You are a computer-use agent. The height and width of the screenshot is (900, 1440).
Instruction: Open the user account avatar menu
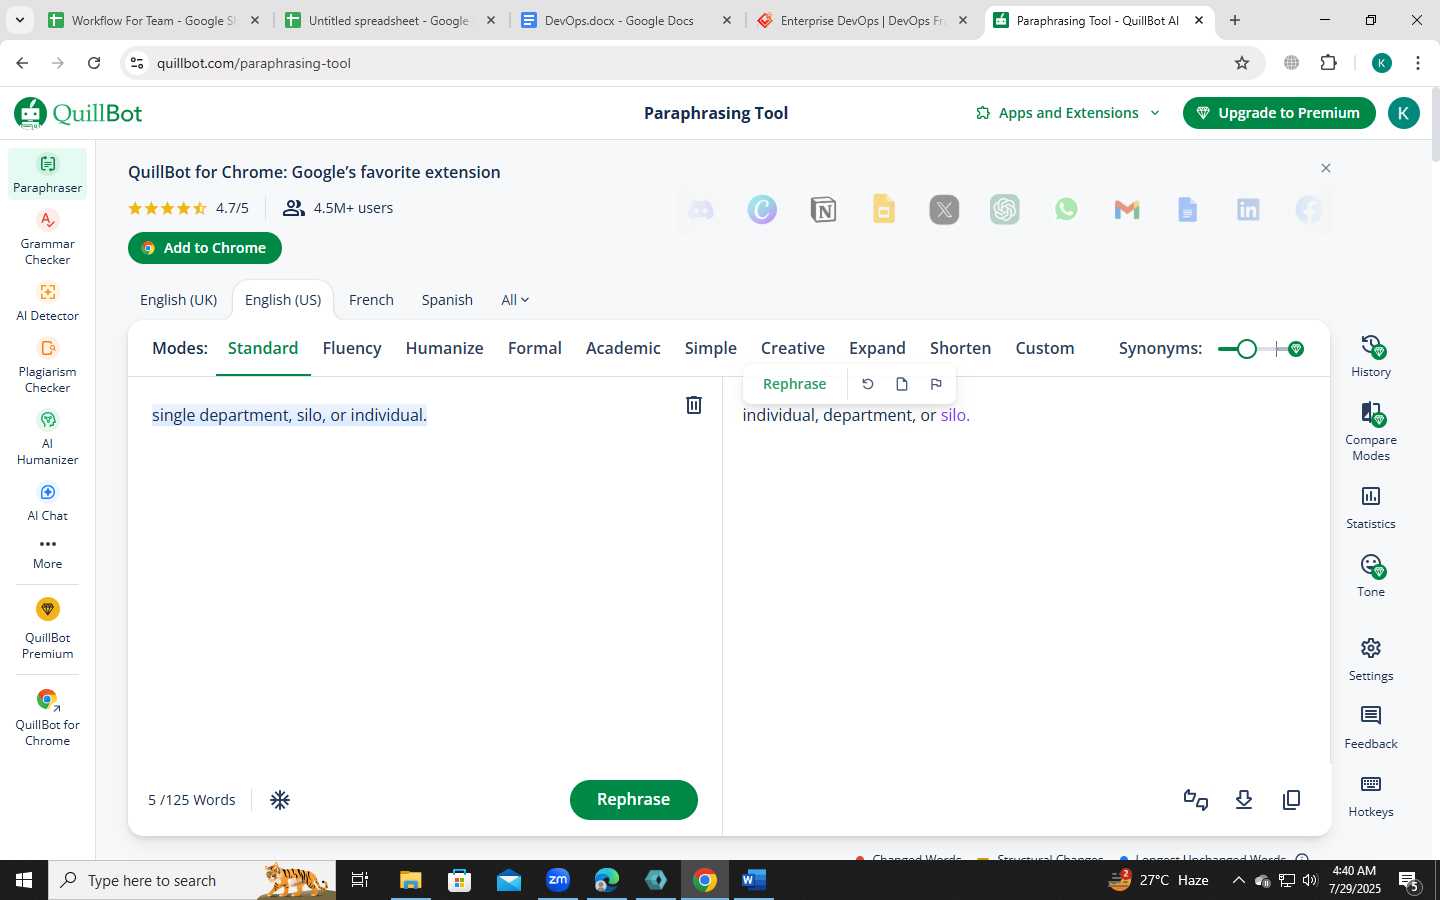tap(1403, 113)
